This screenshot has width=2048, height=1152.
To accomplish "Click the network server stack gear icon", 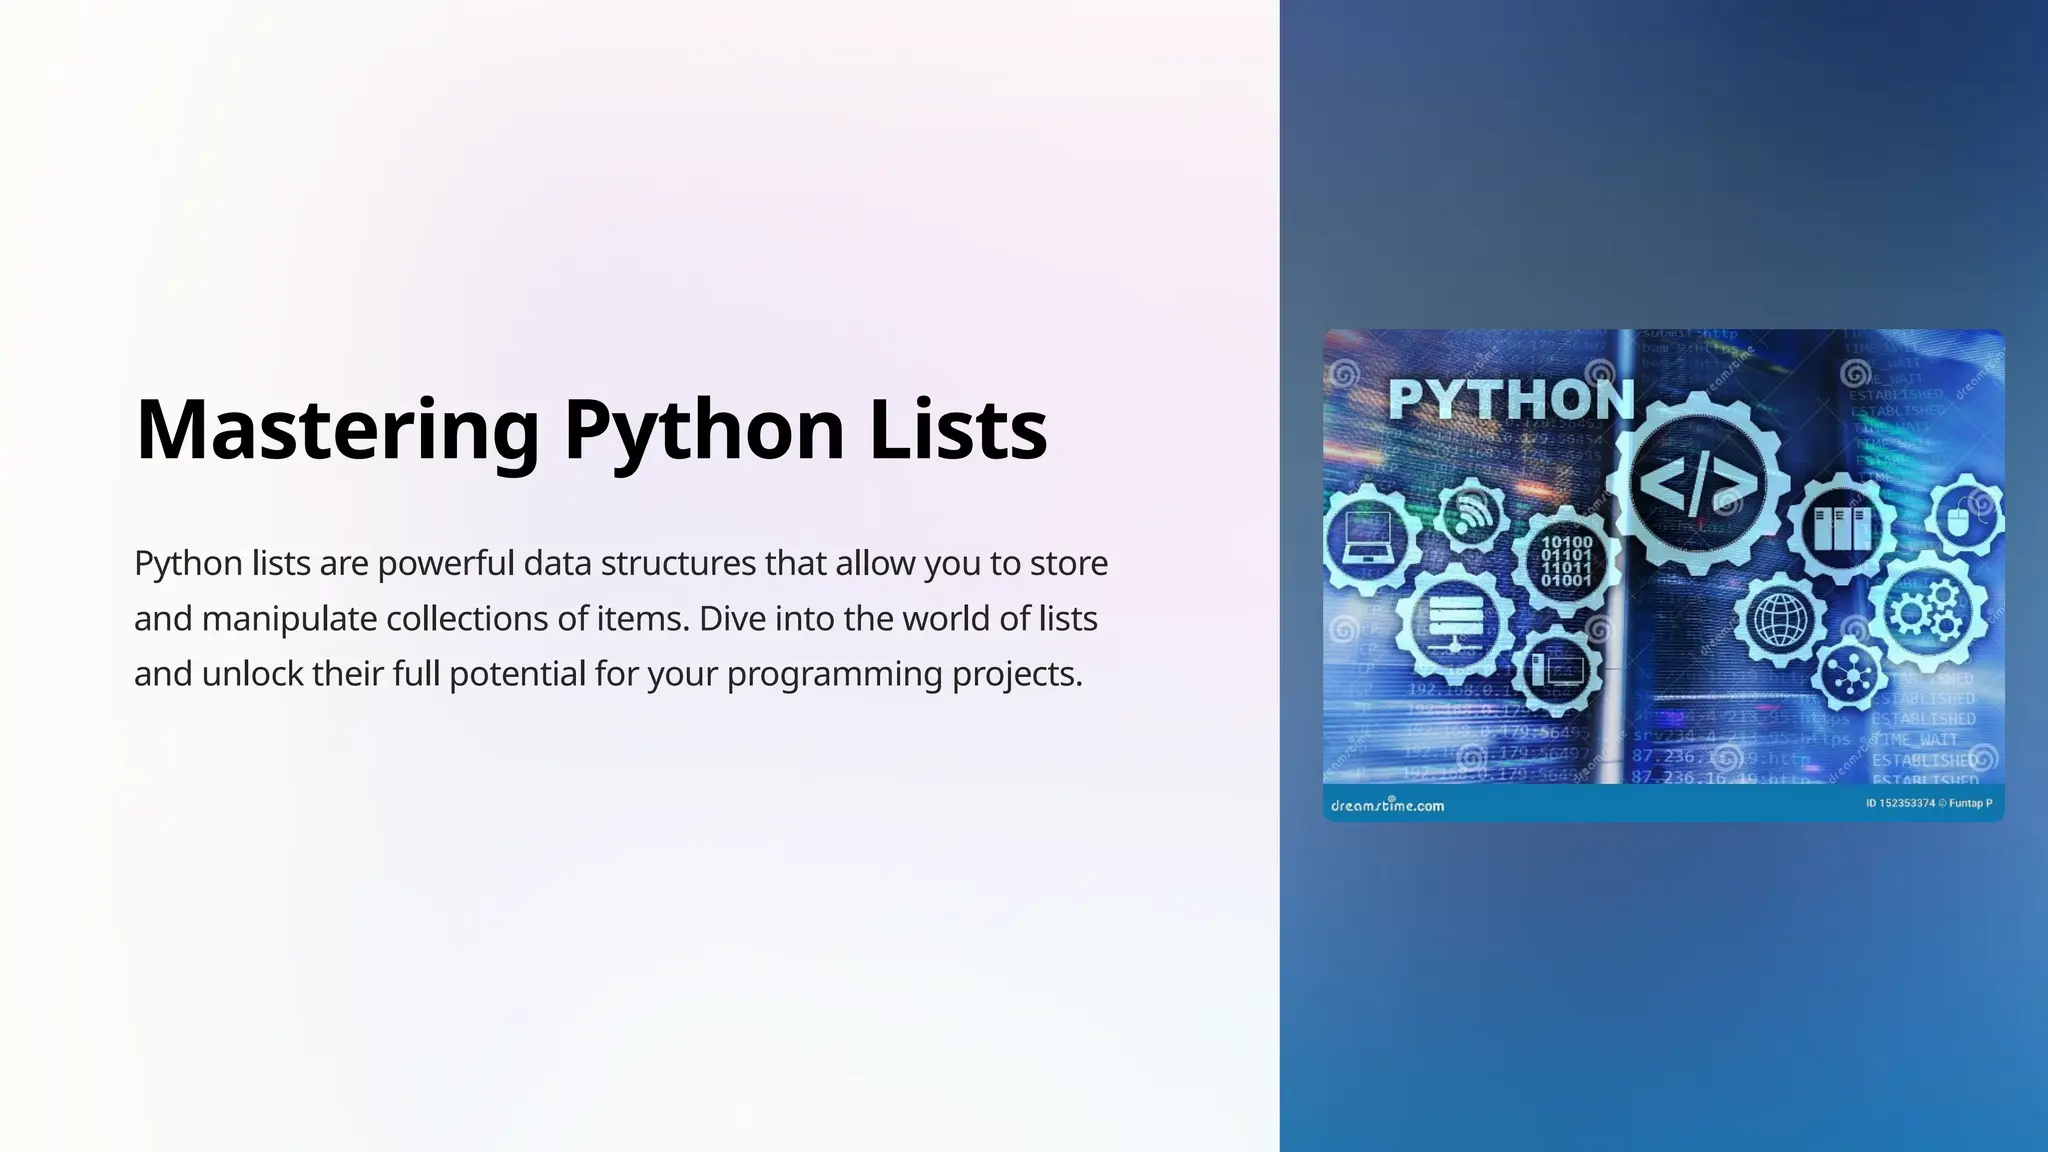I will click(1454, 624).
